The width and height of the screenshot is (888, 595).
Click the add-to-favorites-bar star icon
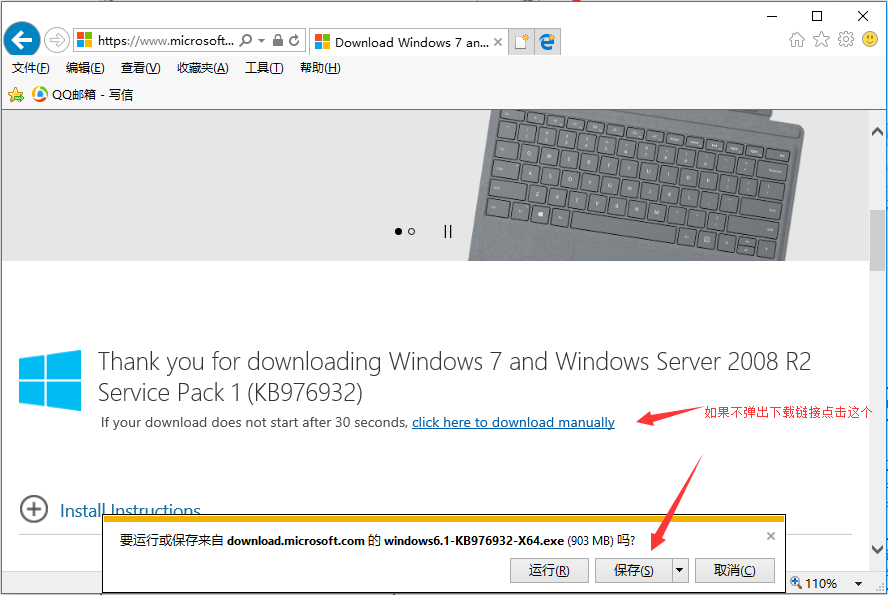point(15,95)
